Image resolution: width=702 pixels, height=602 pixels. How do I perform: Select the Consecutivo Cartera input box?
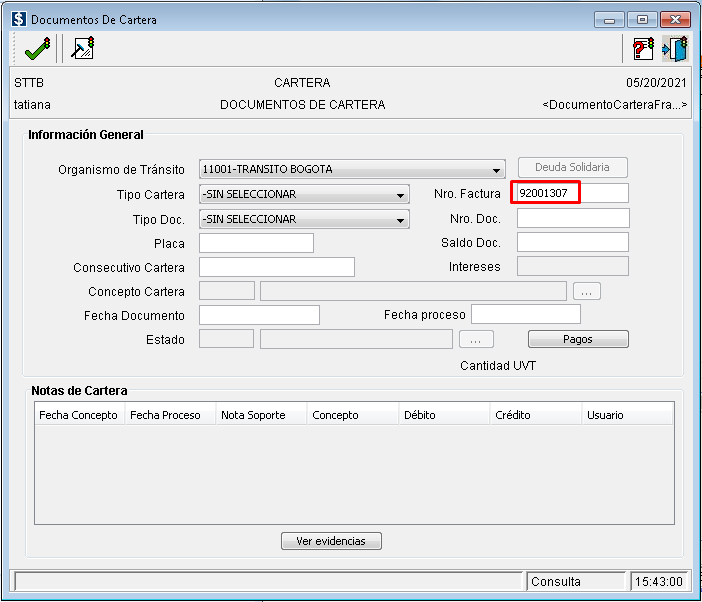277,267
